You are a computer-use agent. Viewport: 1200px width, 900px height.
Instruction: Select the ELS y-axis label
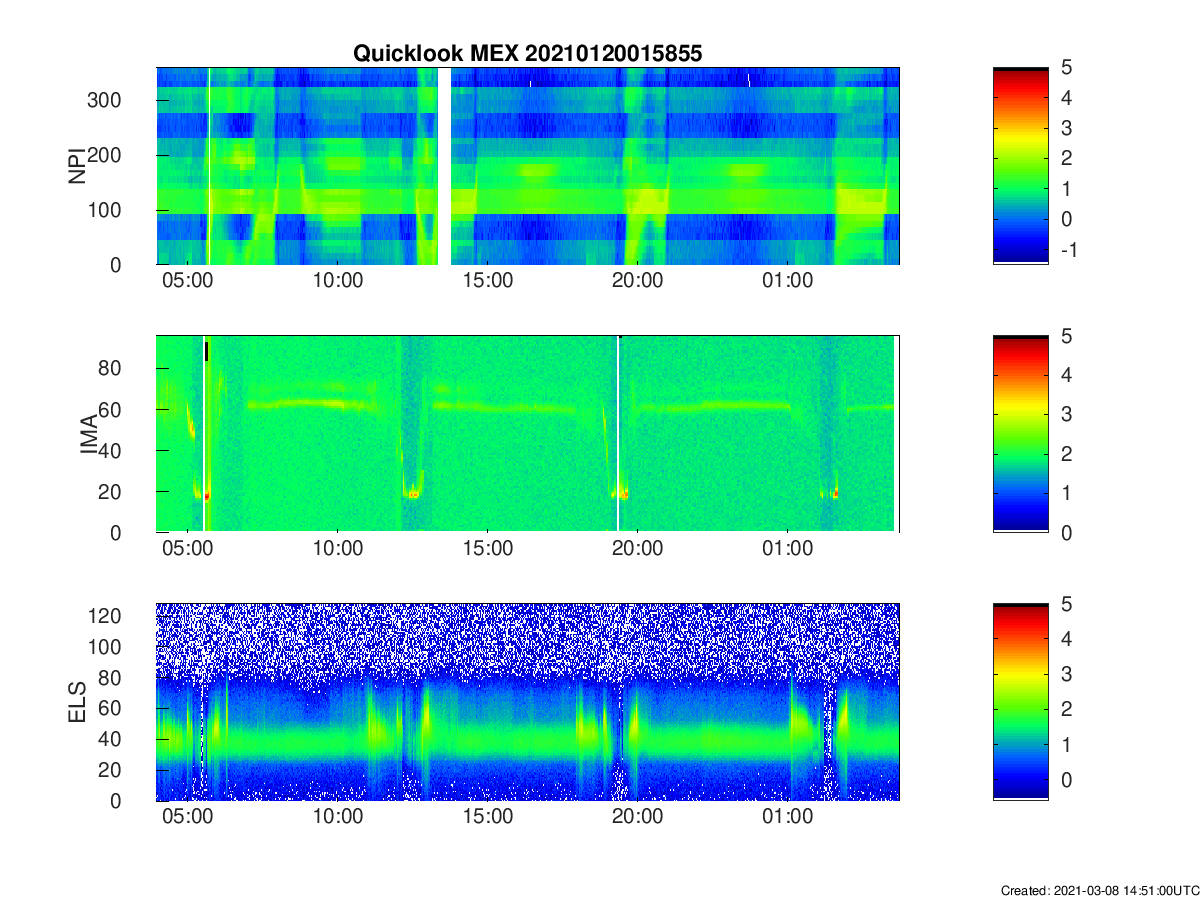[x=76, y=702]
